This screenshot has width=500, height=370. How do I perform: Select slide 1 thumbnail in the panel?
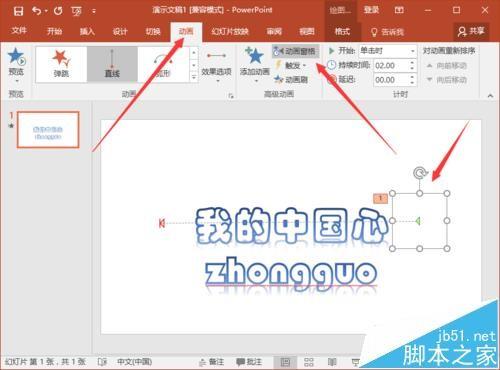coord(48,130)
